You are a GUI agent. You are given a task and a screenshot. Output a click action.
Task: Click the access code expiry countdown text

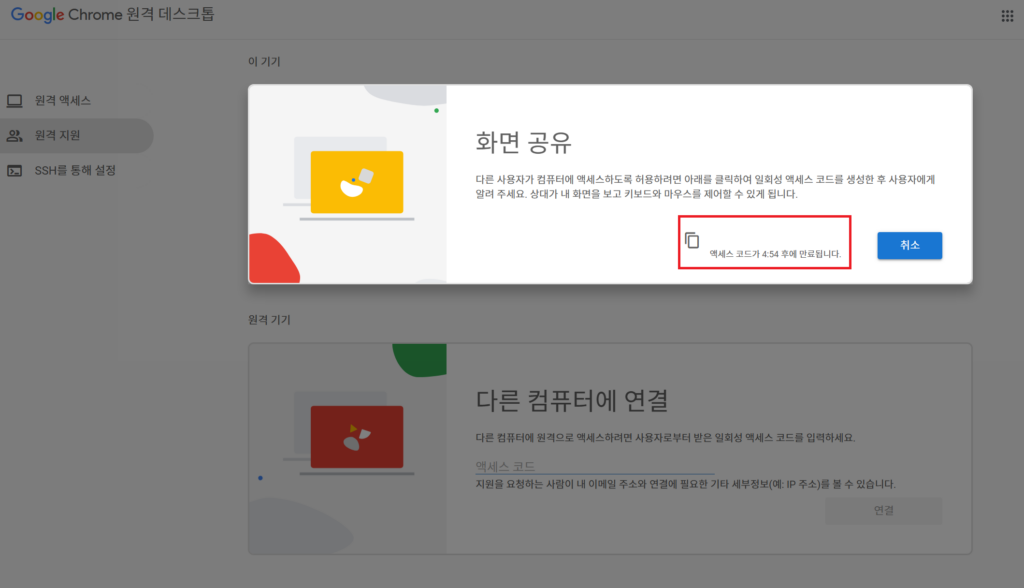point(775,255)
